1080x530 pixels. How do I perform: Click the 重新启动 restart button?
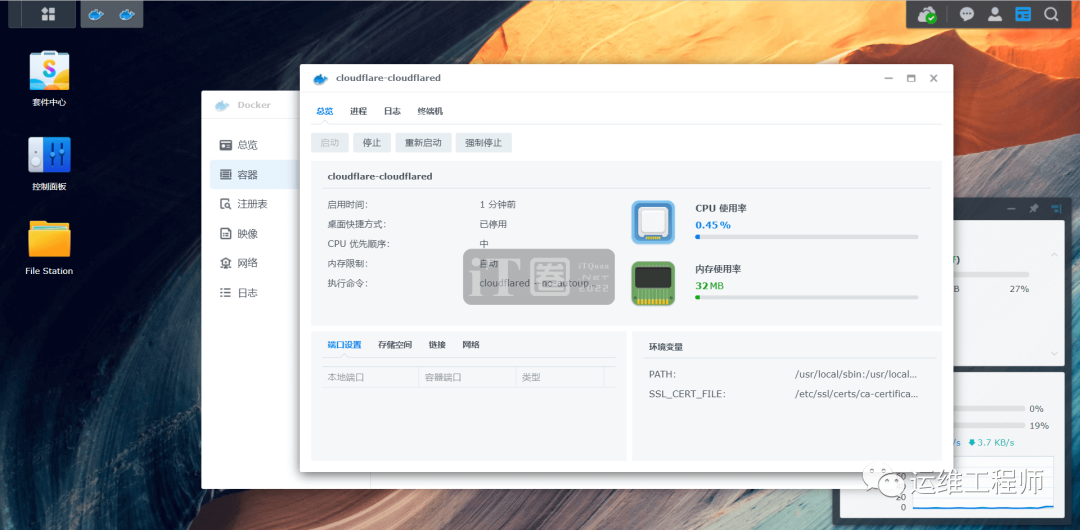[423, 143]
